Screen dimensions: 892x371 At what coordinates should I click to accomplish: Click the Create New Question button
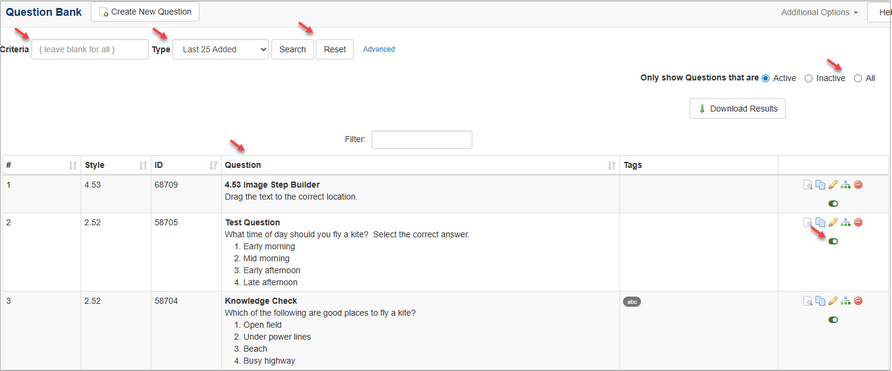tap(145, 11)
